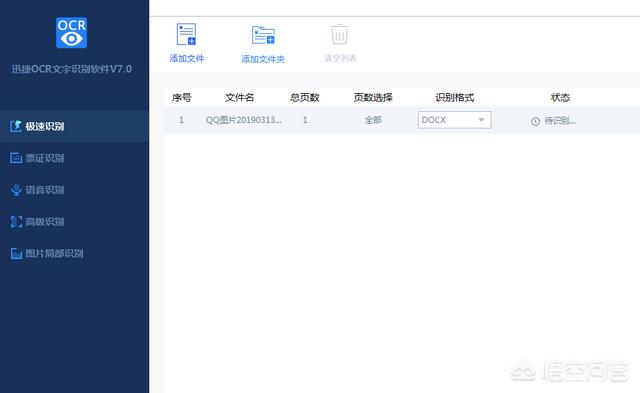Open the DOCX format dropdown
640x393 pixels.
(454, 120)
